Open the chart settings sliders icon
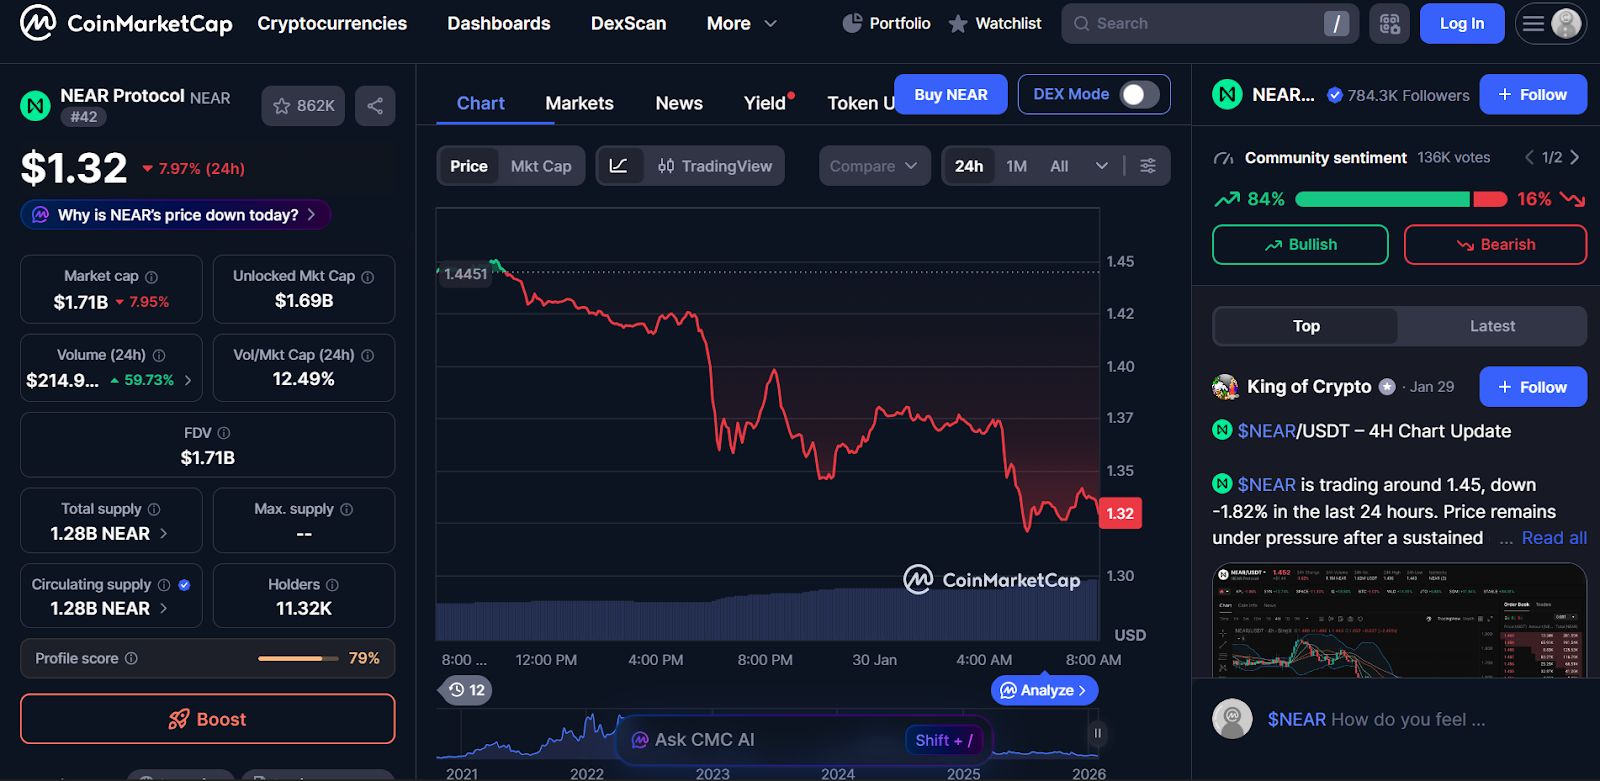 pyautogui.click(x=1148, y=166)
